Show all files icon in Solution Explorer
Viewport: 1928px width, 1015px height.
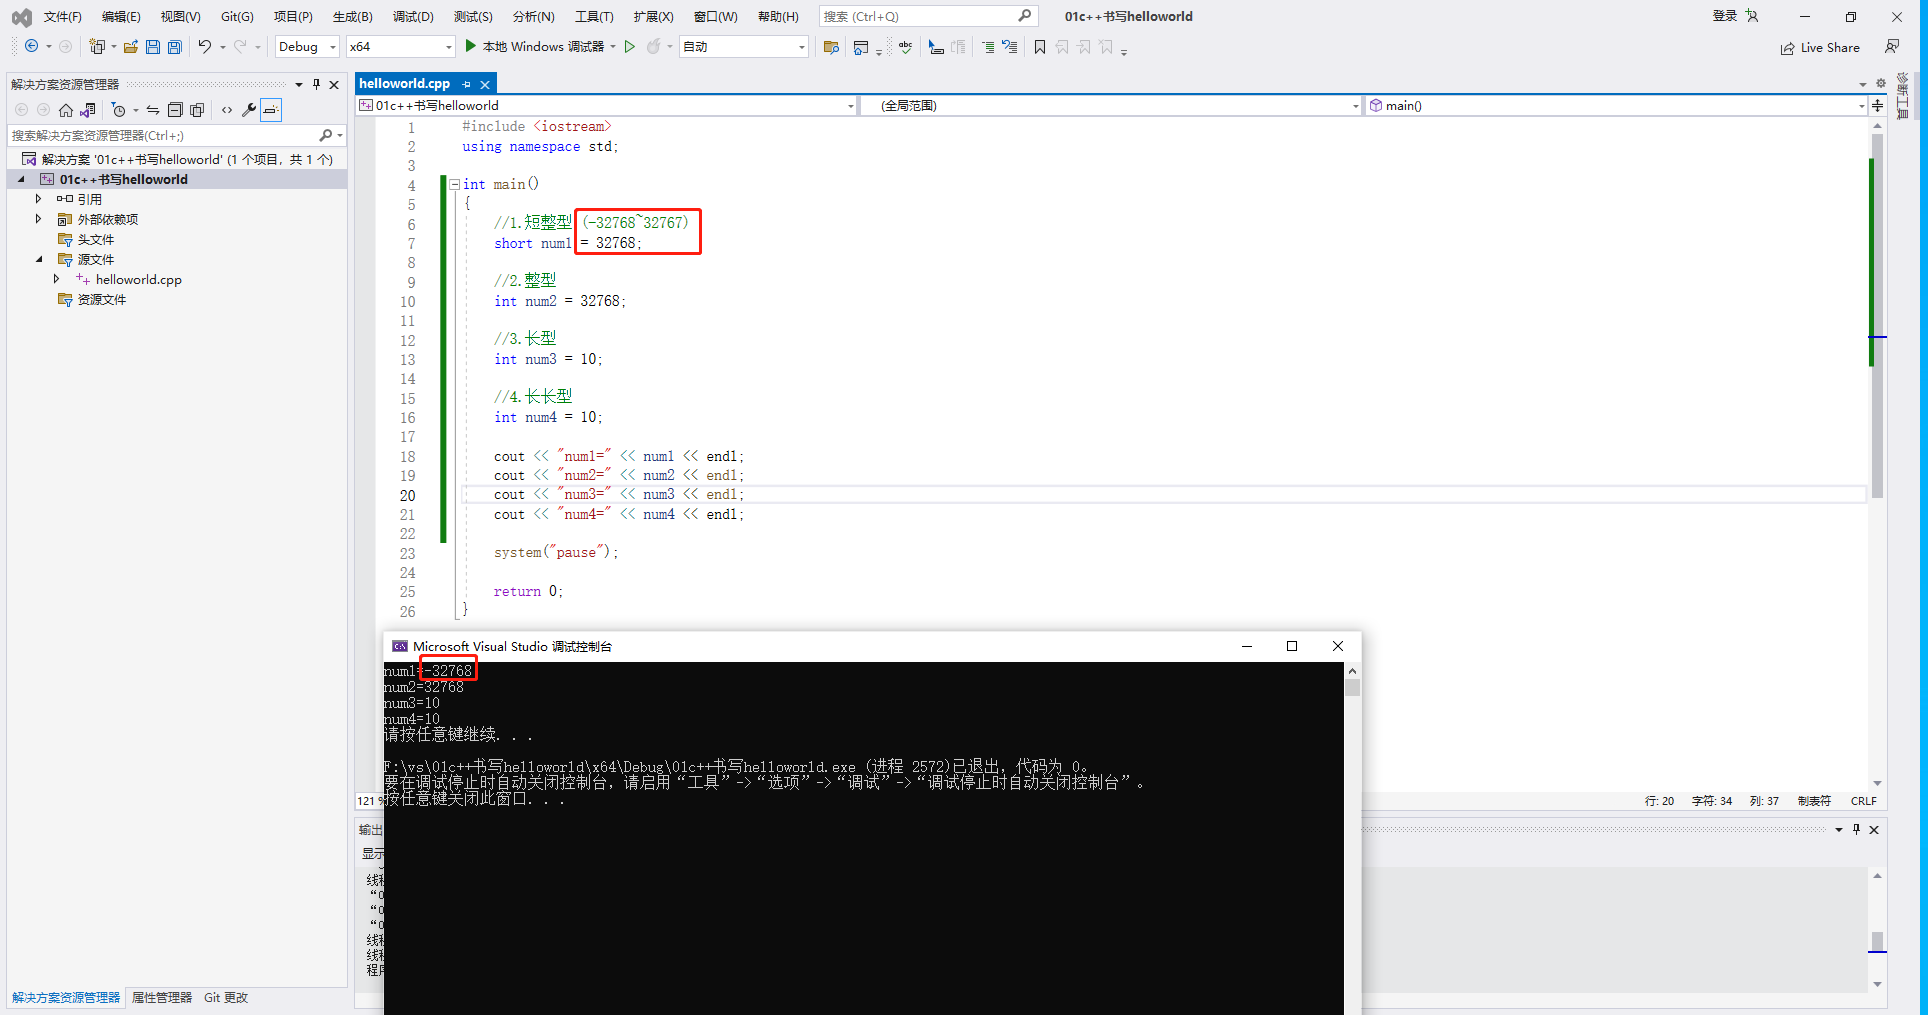[197, 110]
